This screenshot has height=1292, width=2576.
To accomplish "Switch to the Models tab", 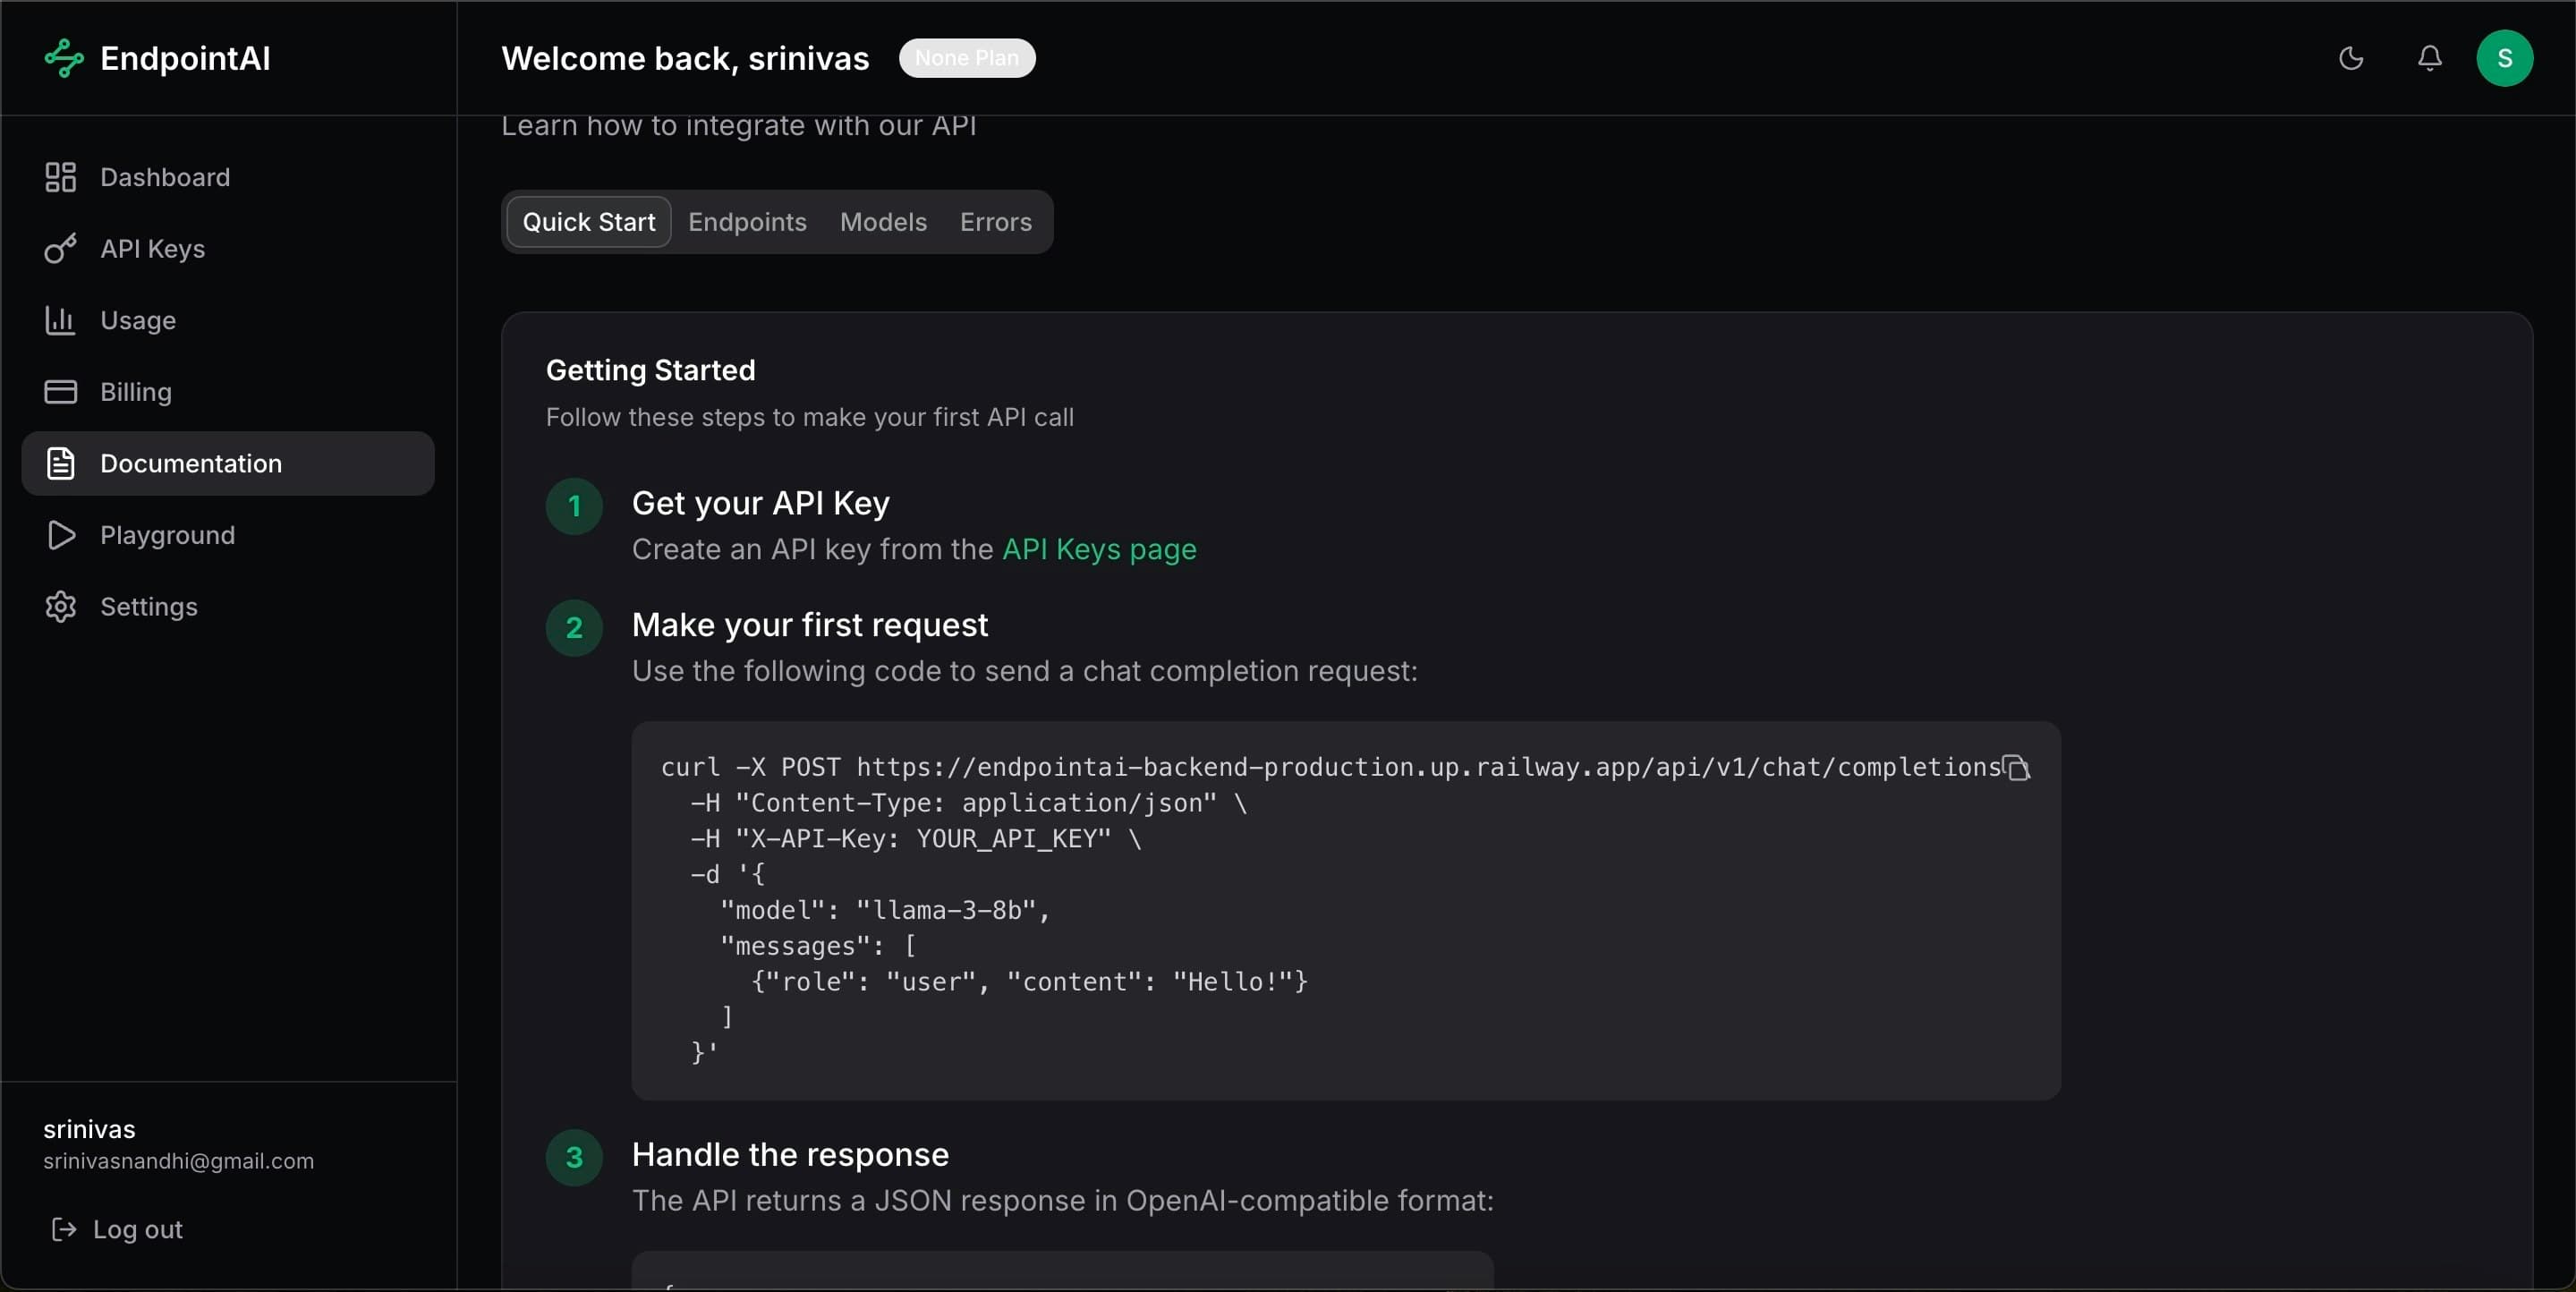I will coord(883,222).
